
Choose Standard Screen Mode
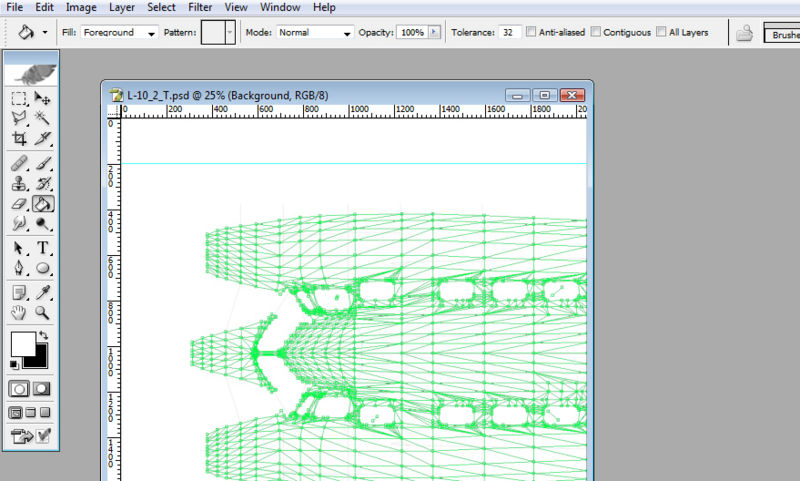(15, 413)
